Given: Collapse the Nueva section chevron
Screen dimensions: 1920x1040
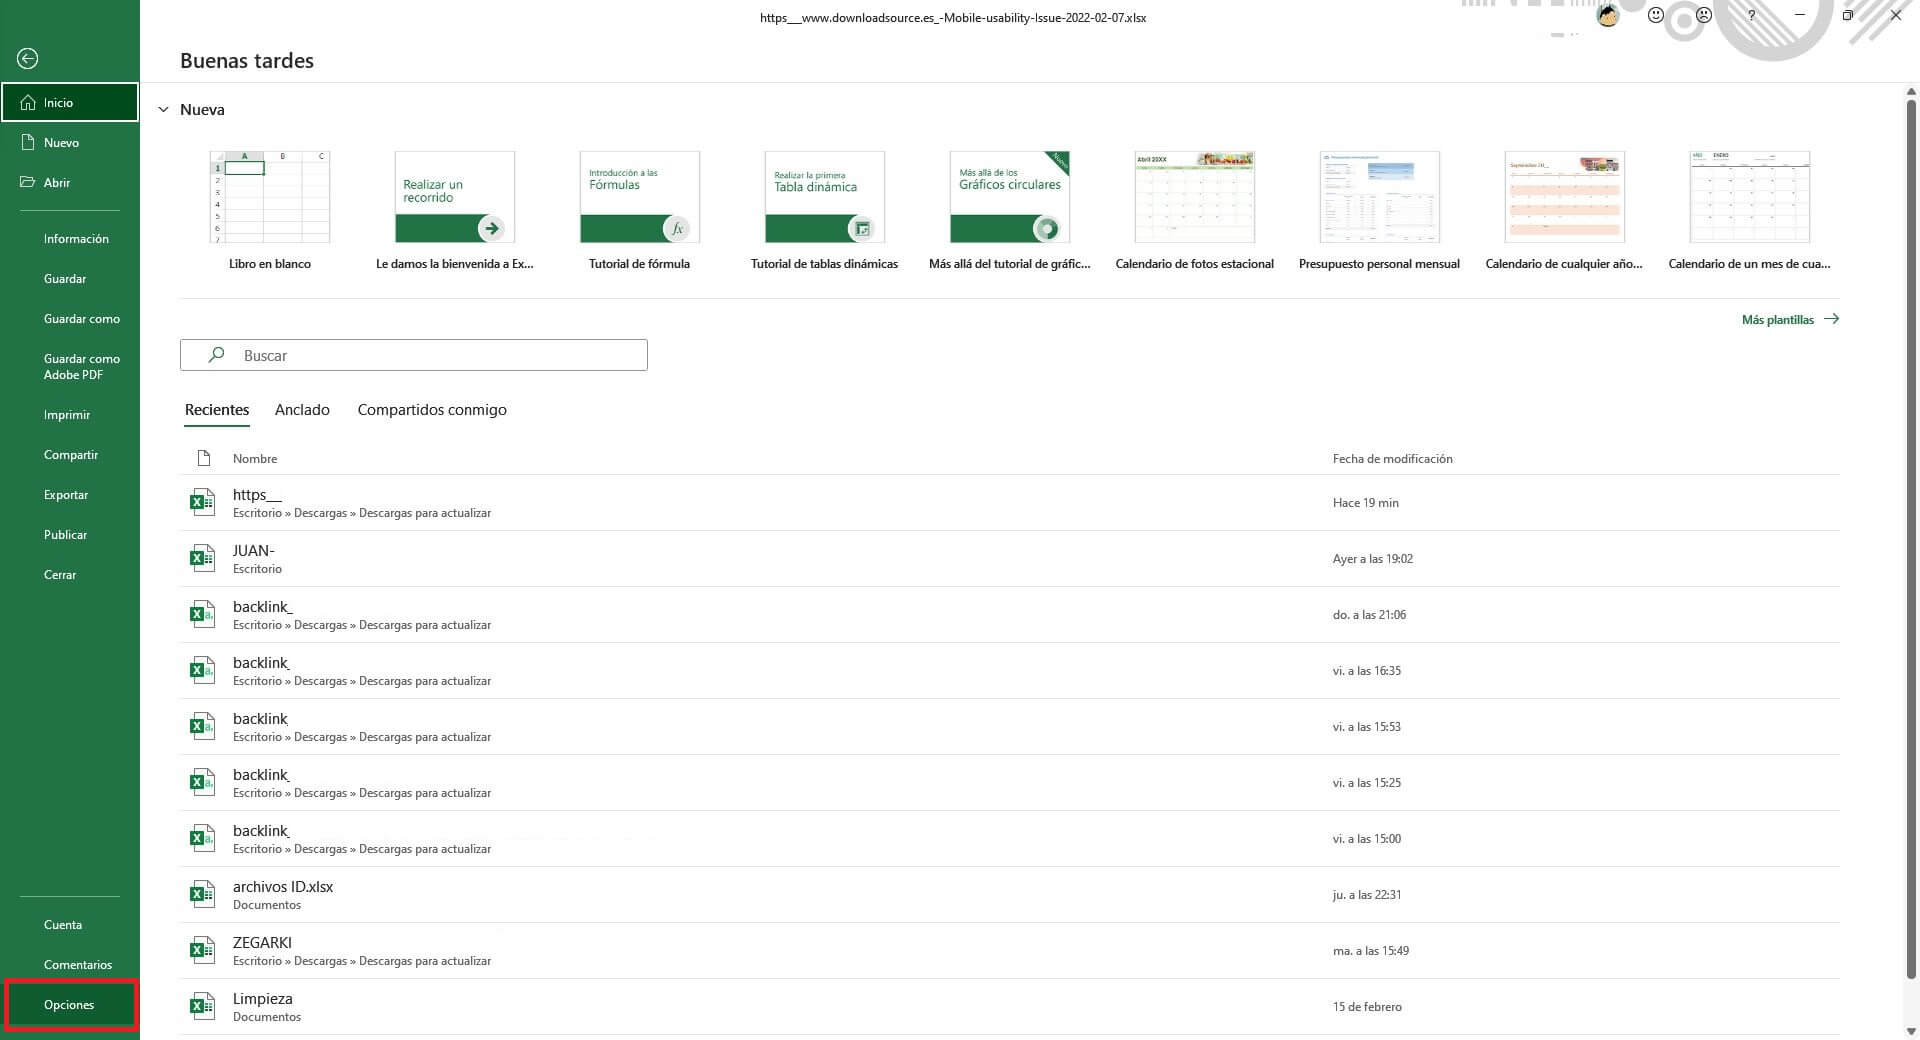Looking at the screenshot, I should (163, 109).
